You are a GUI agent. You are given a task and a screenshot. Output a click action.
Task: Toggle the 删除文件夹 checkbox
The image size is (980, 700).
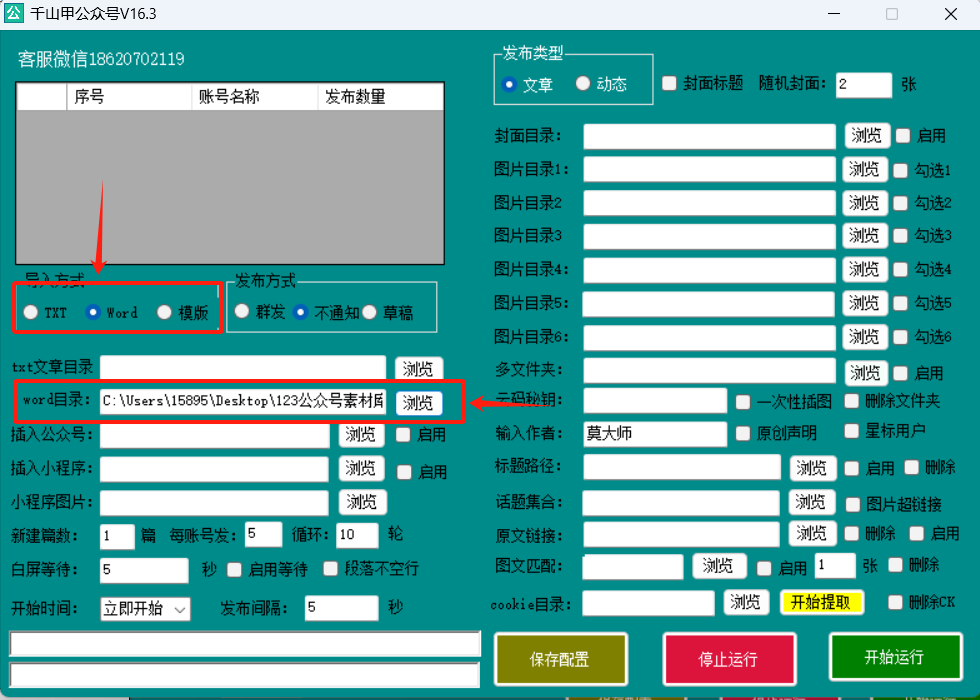click(x=852, y=401)
